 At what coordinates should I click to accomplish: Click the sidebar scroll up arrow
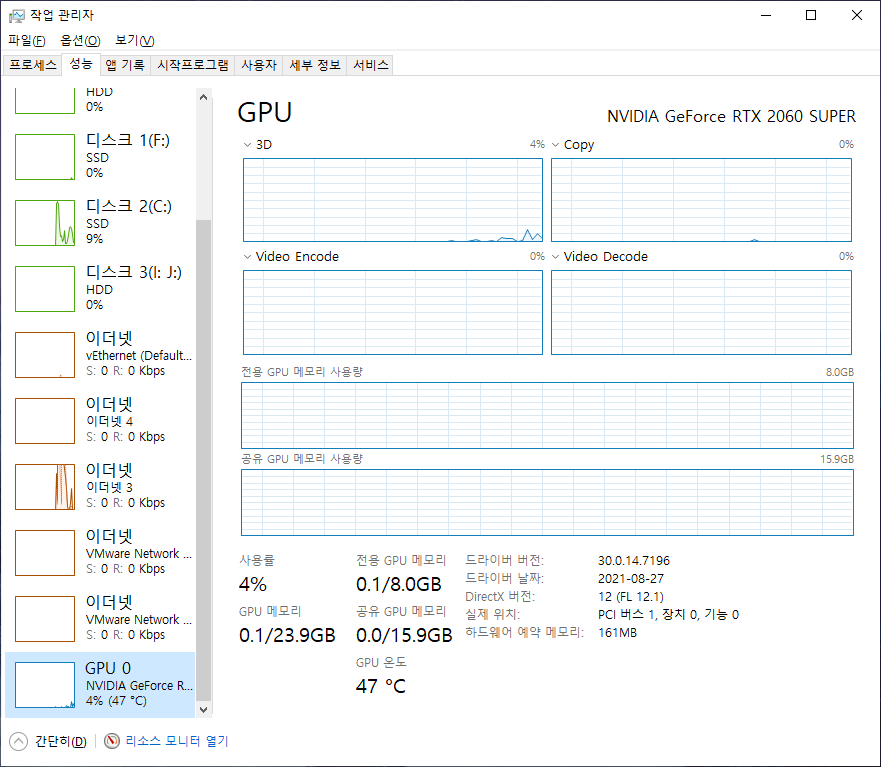tap(203, 97)
